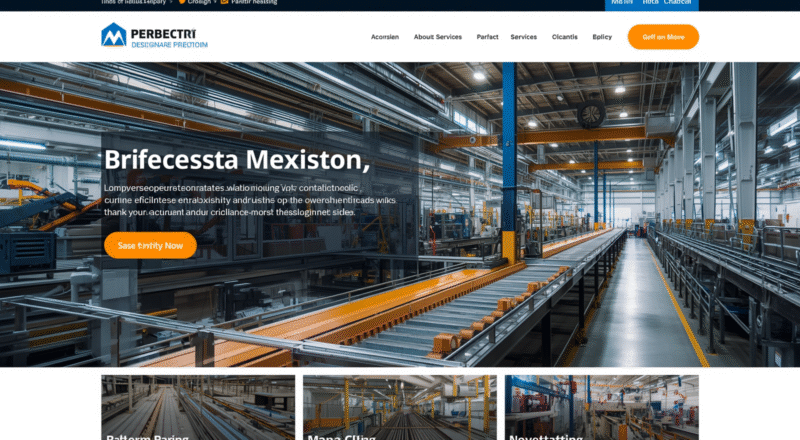Open the Acorsien nav item
The width and height of the screenshot is (800, 440).
(385, 37)
